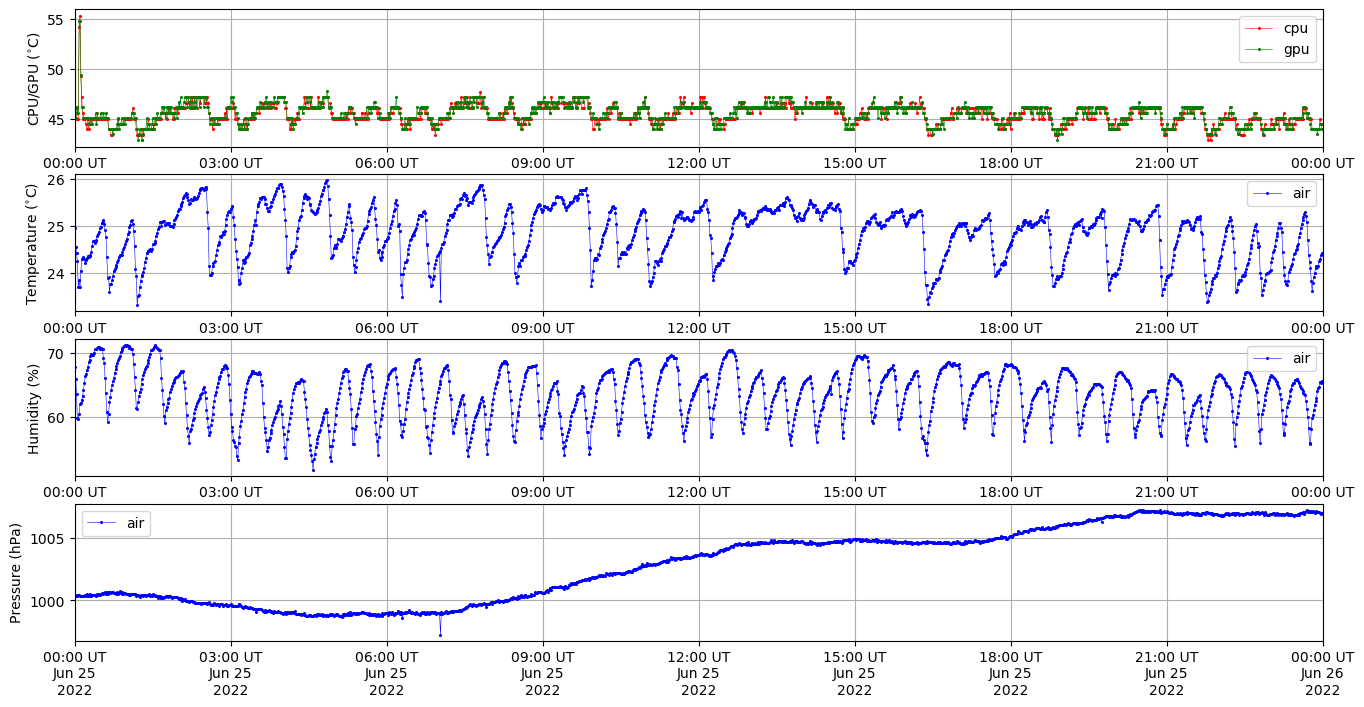
Task: Click the 'Temperature (°C)' axis label
Action: click(x=34, y=243)
